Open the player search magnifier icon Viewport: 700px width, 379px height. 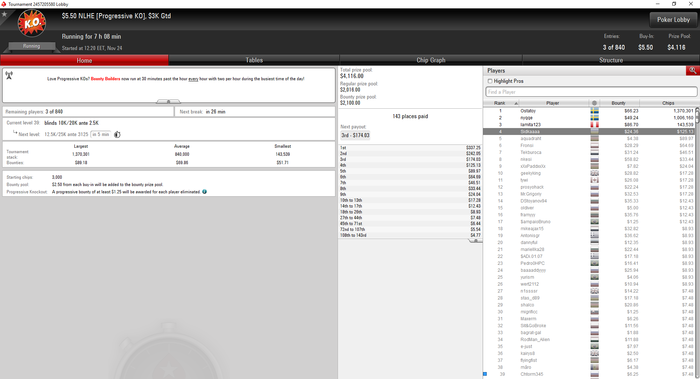coord(692,71)
